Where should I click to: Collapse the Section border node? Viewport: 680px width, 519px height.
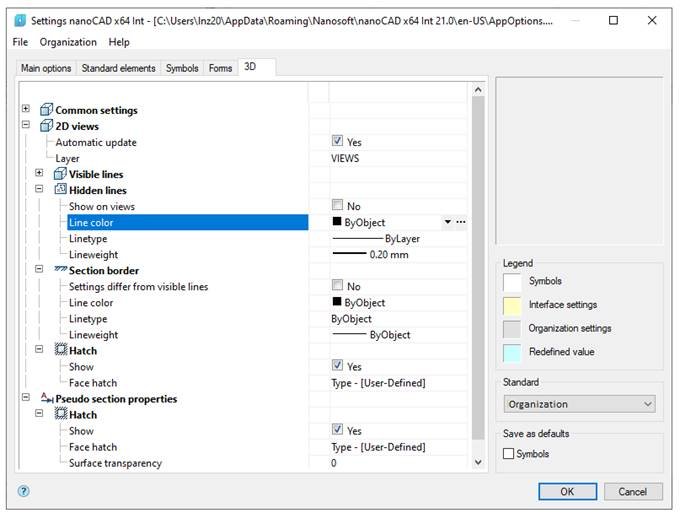tap(39, 269)
